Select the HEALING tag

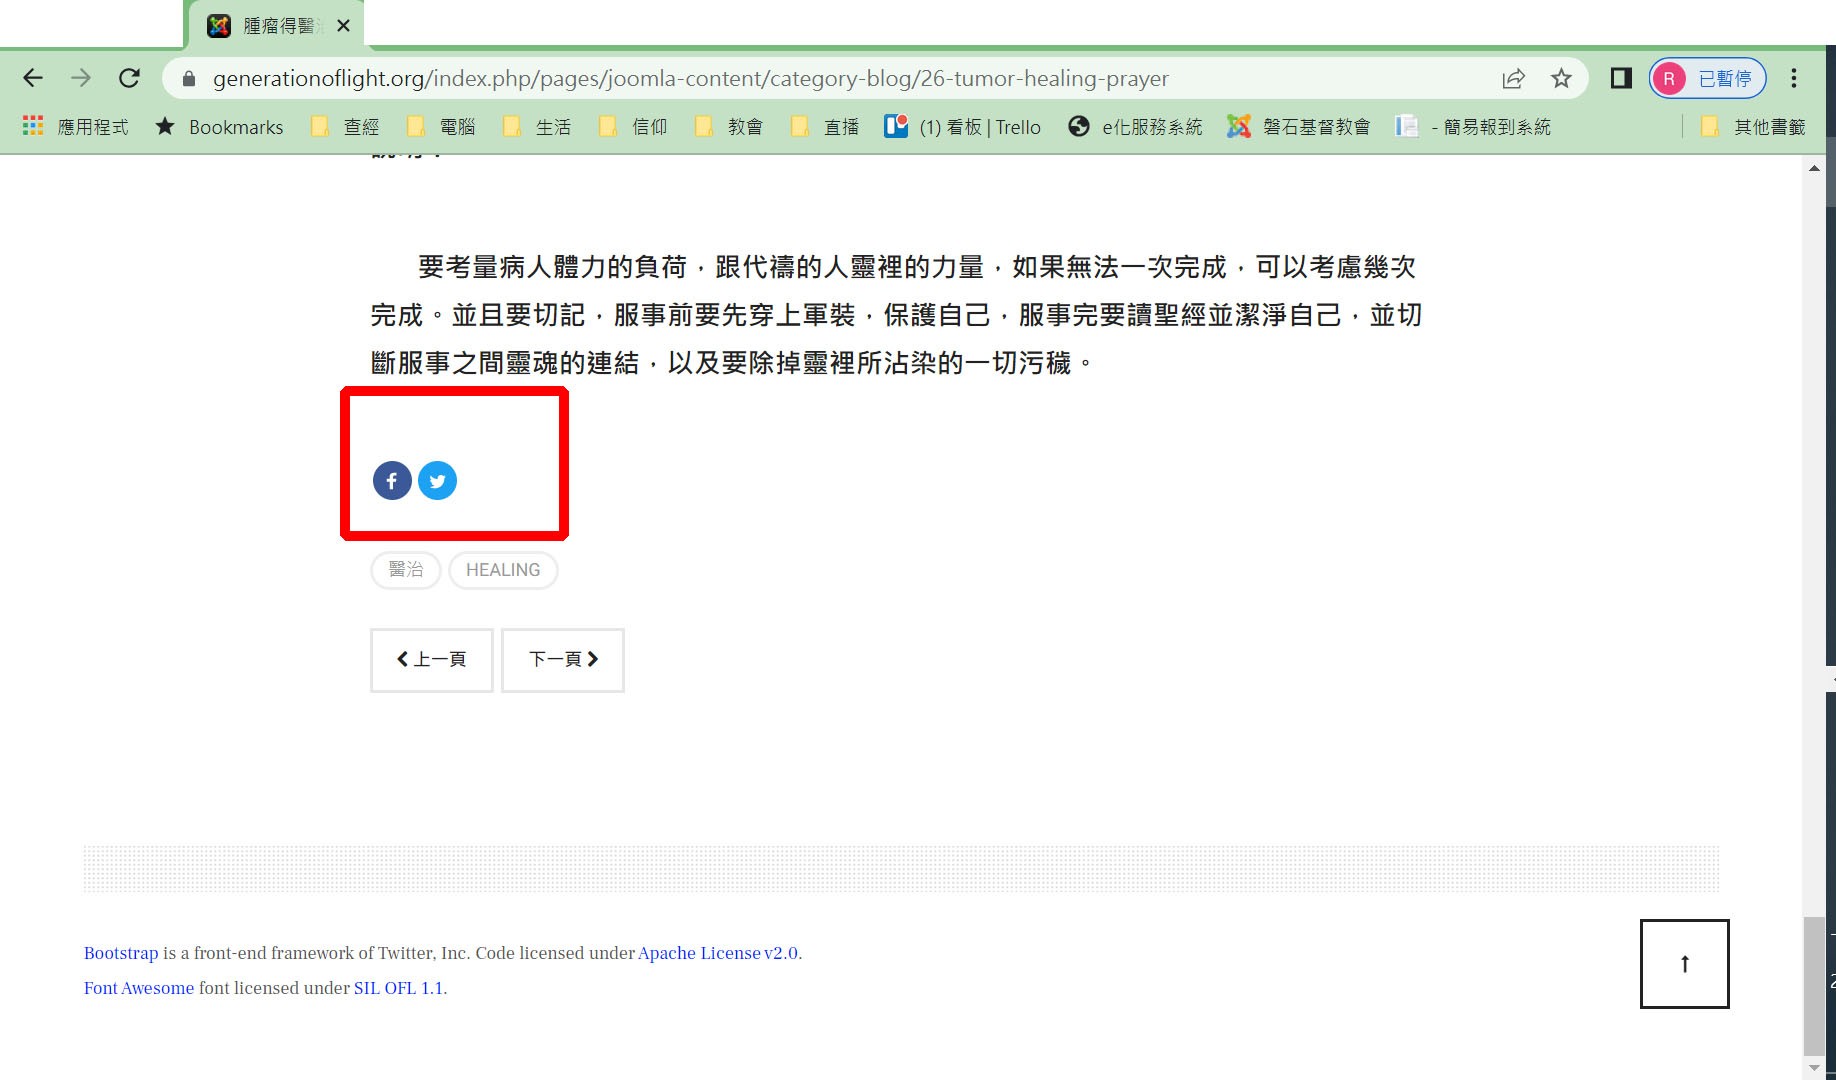point(503,570)
